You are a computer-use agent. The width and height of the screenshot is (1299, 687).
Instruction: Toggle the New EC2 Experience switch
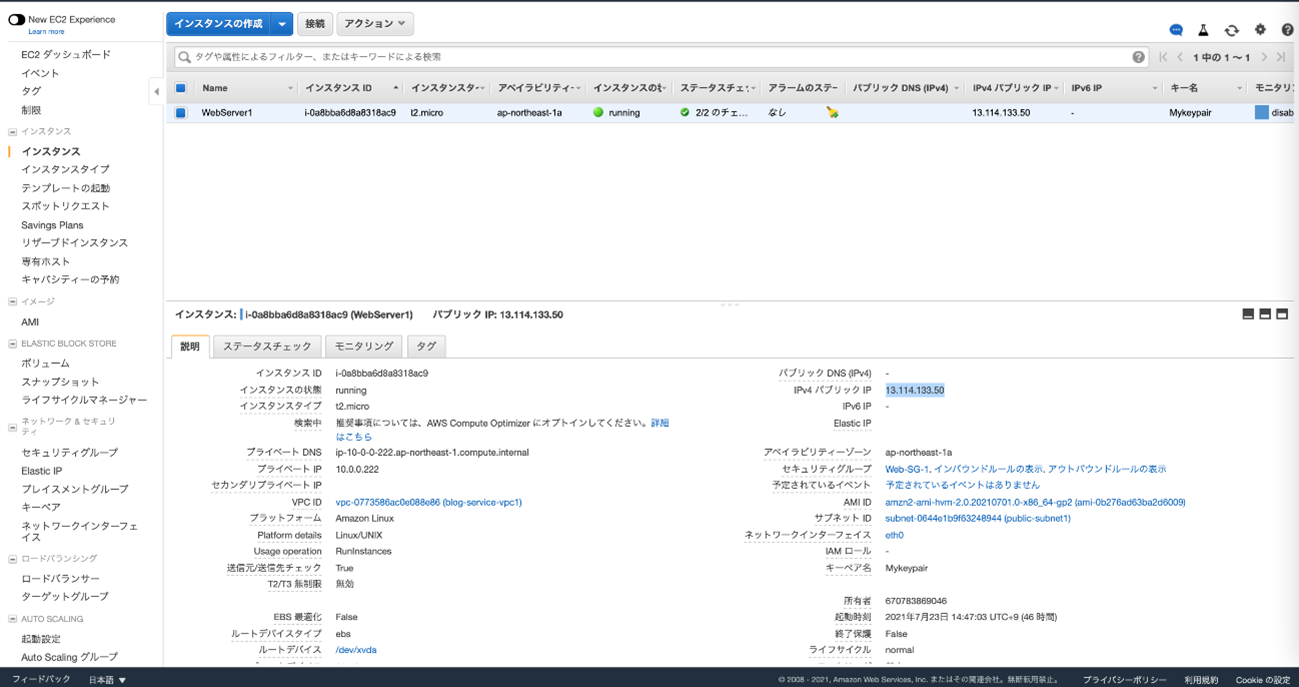(x=17, y=19)
